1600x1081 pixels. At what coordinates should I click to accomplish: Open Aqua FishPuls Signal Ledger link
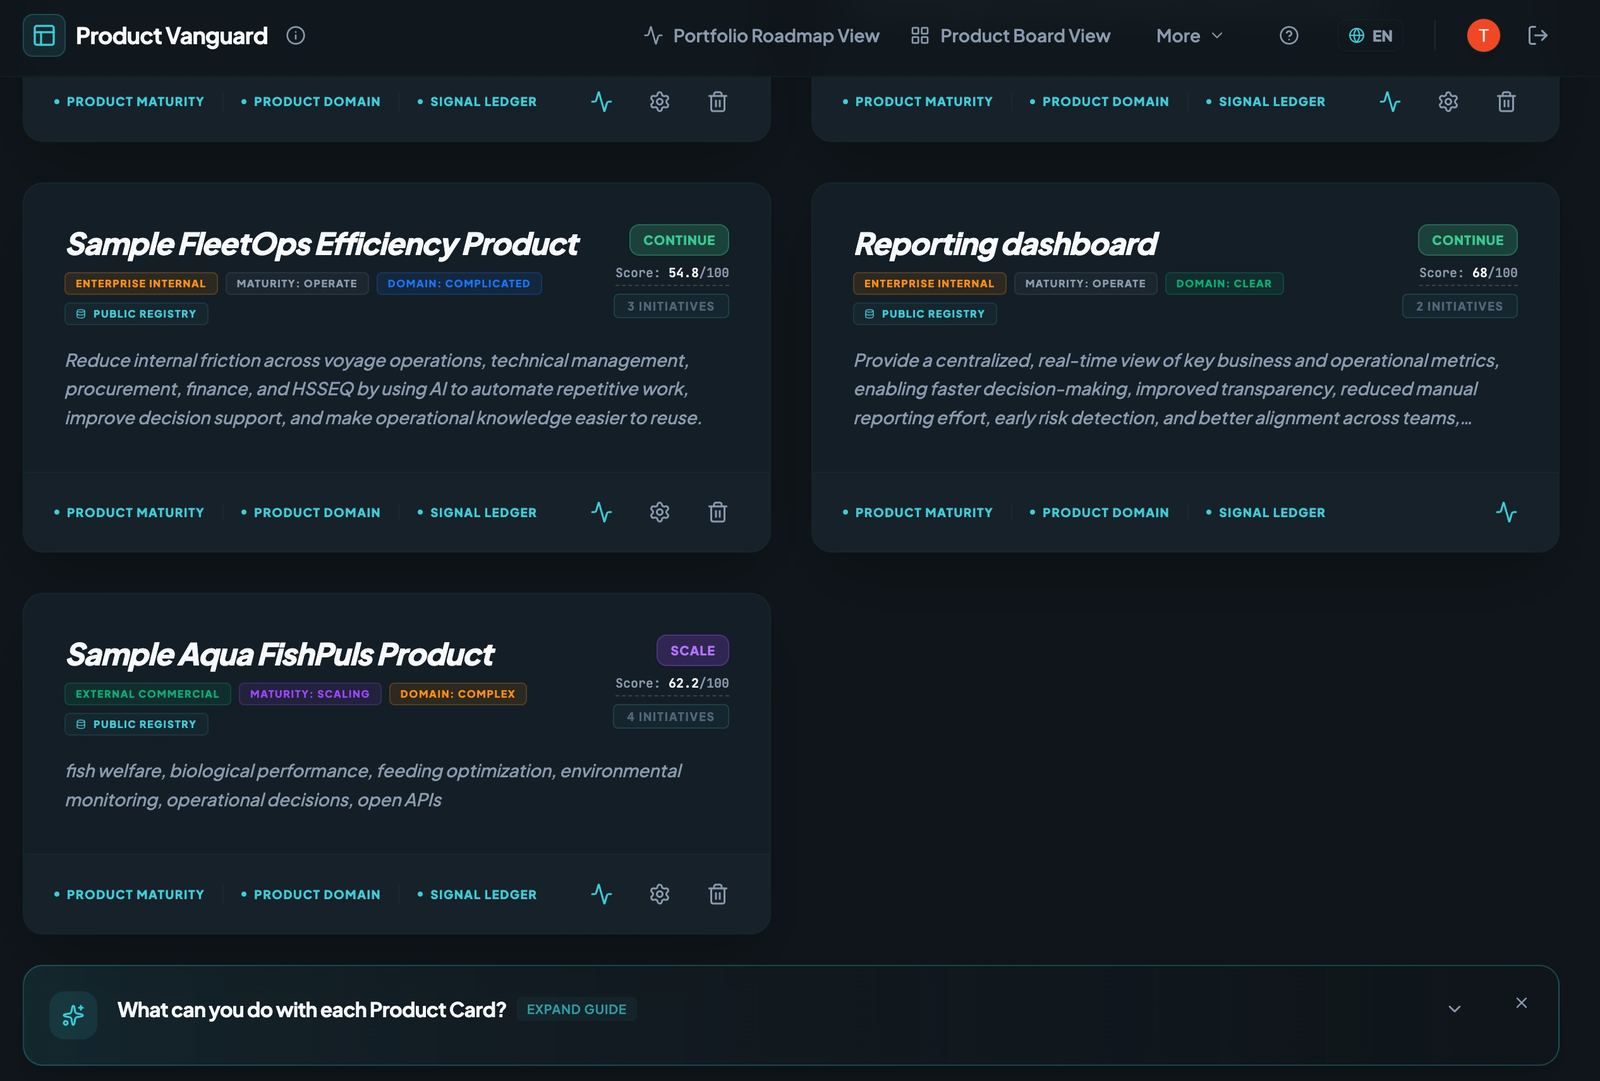(477, 895)
